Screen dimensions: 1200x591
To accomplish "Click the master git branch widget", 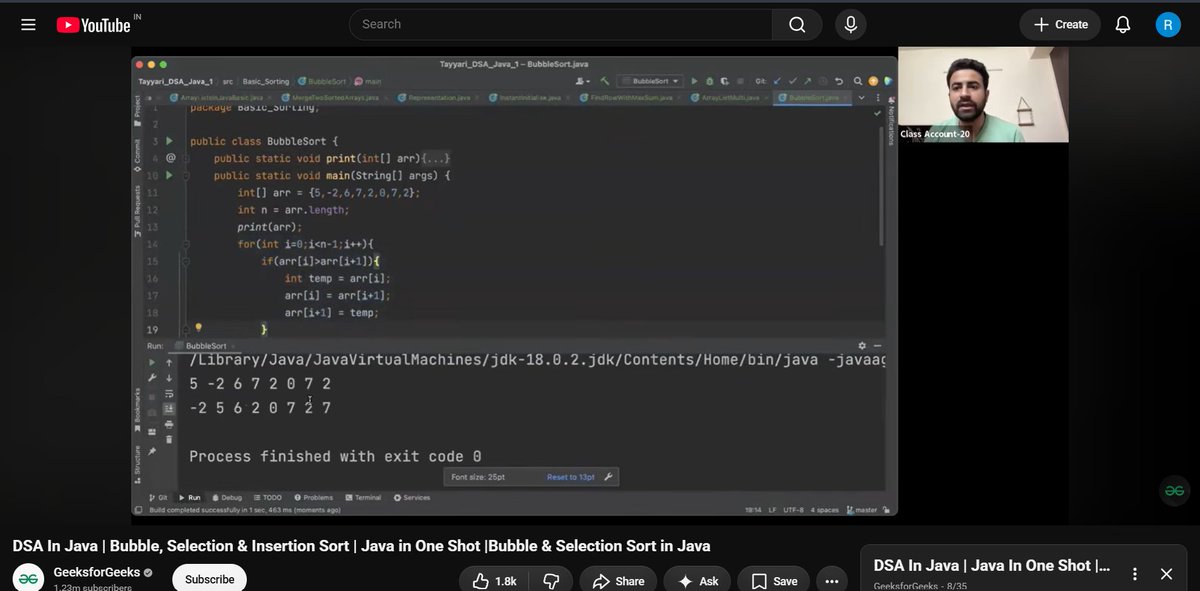I will click(x=862, y=510).
